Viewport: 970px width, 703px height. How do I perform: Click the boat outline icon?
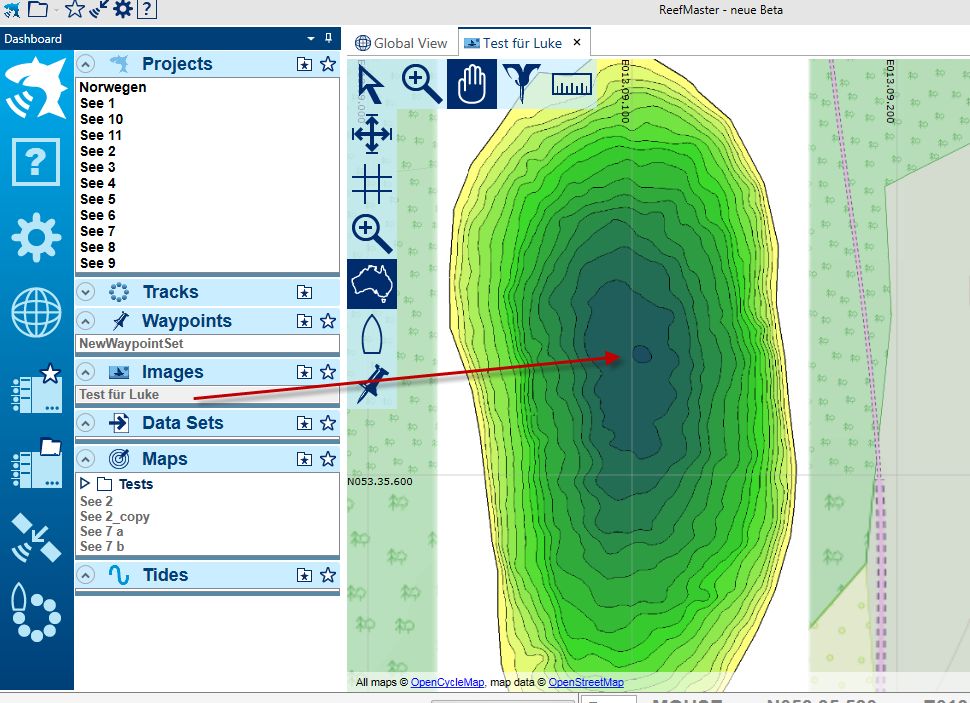[371, 333]
